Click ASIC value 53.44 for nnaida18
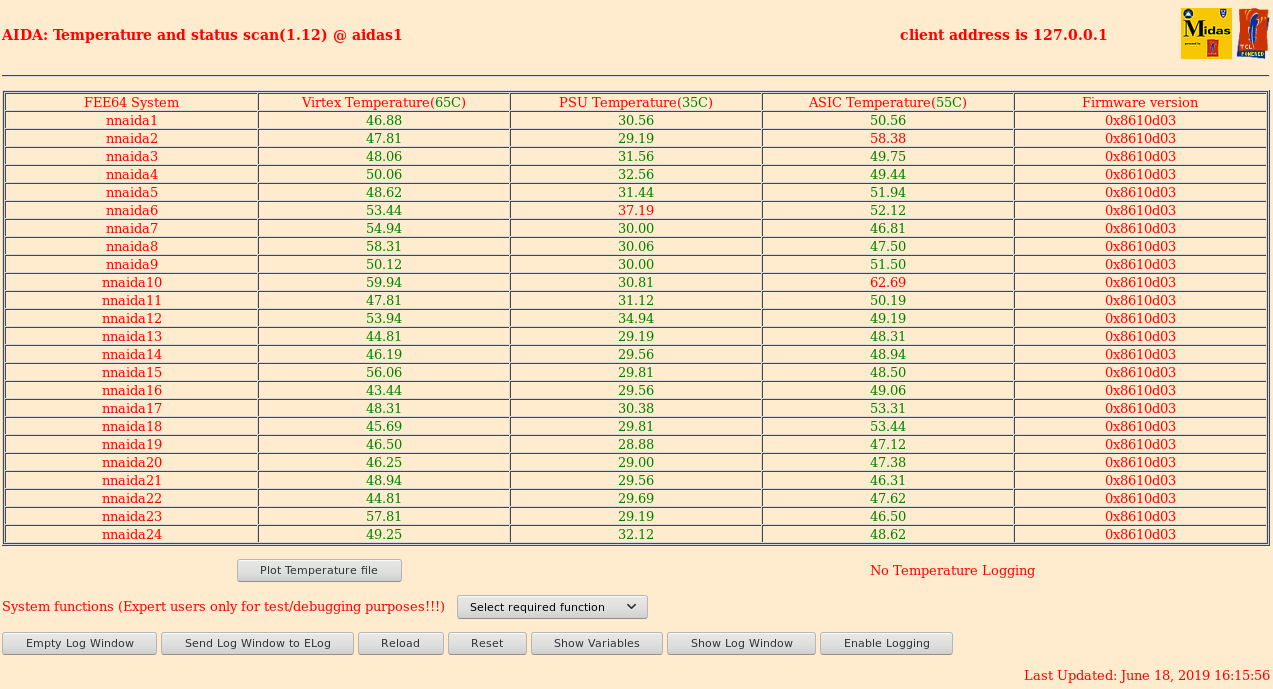This screenshot has height=689, width=1273. pos(888,426)
